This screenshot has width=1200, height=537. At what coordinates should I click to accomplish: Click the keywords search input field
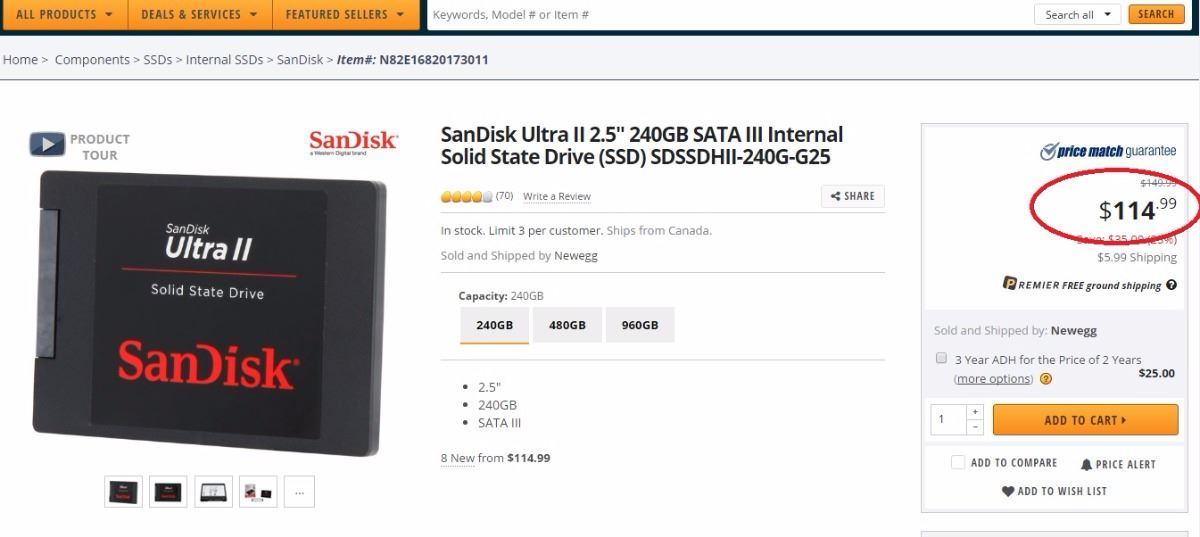point(727,15)
